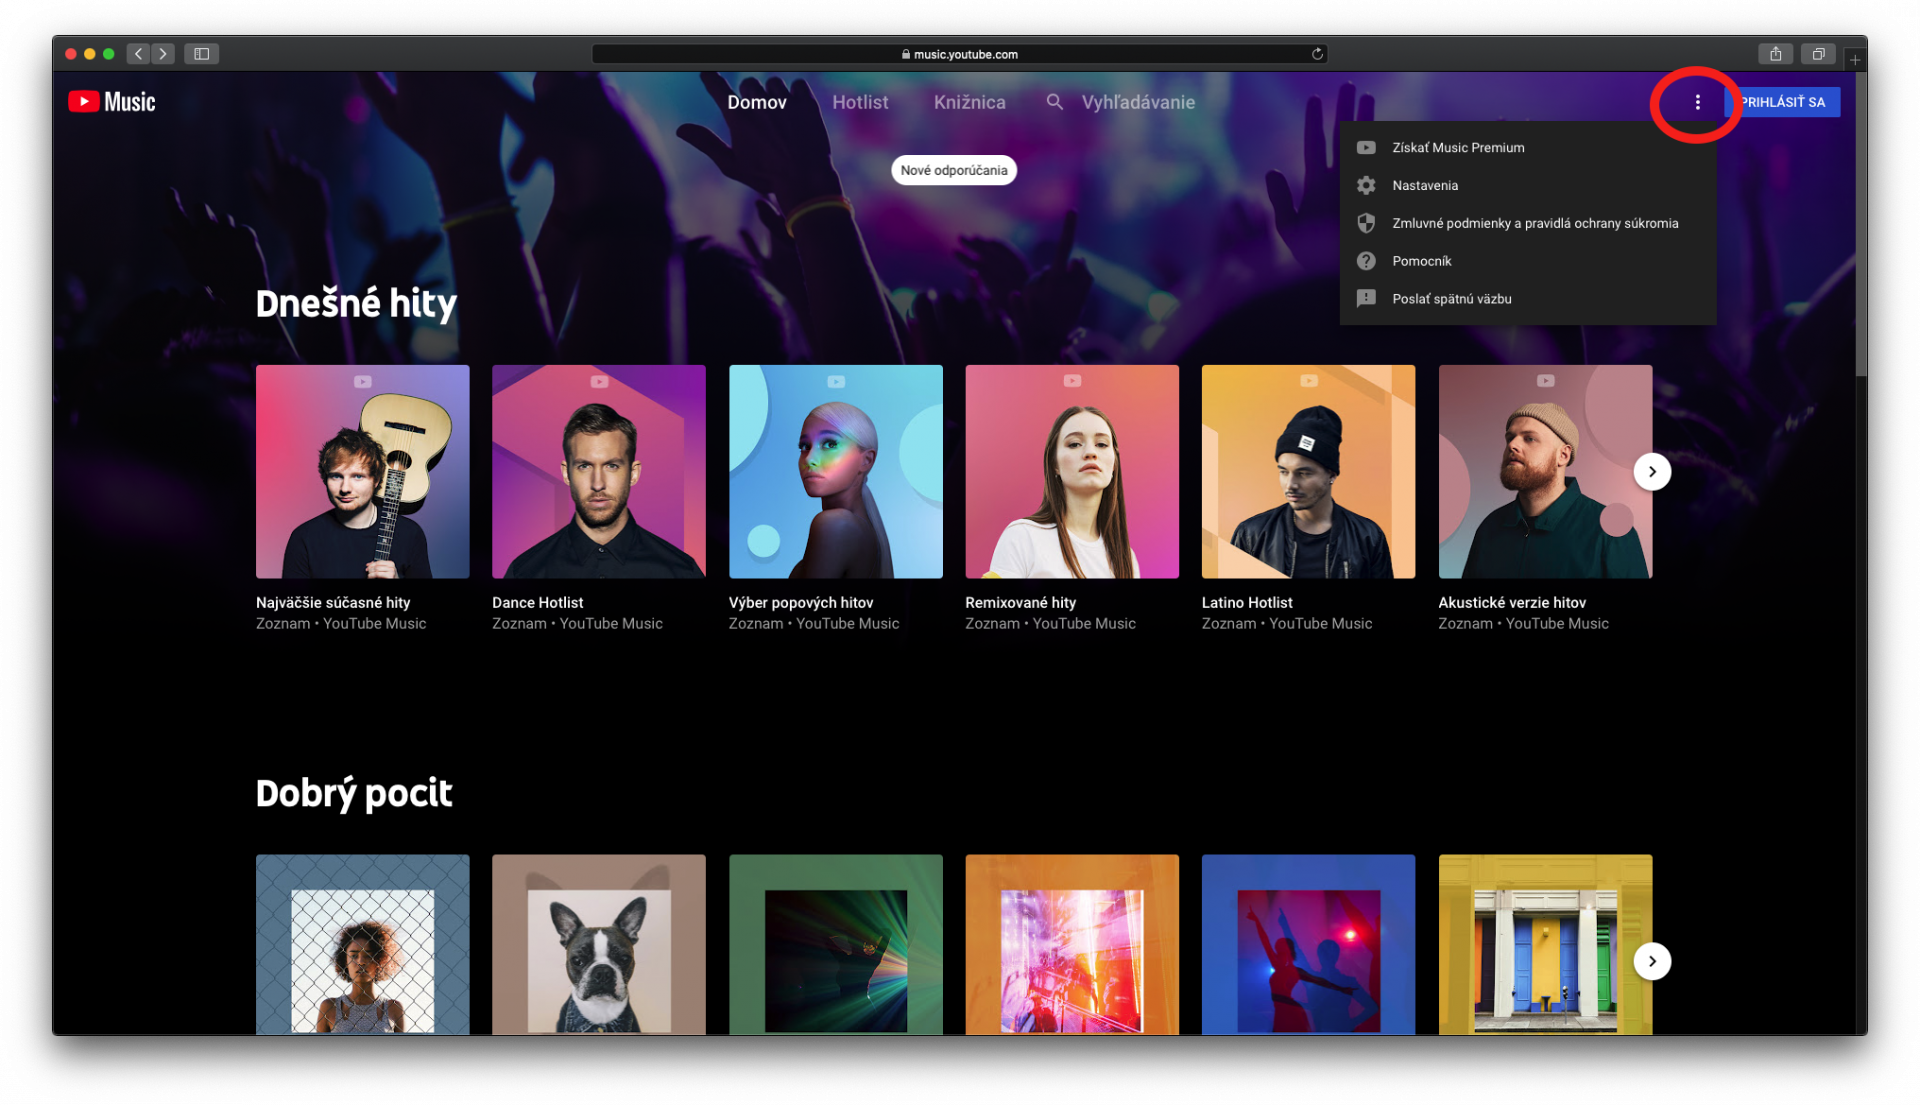
Task: Open the orange concert crowd playlist thumbnail
Action: pos(1072,945)
